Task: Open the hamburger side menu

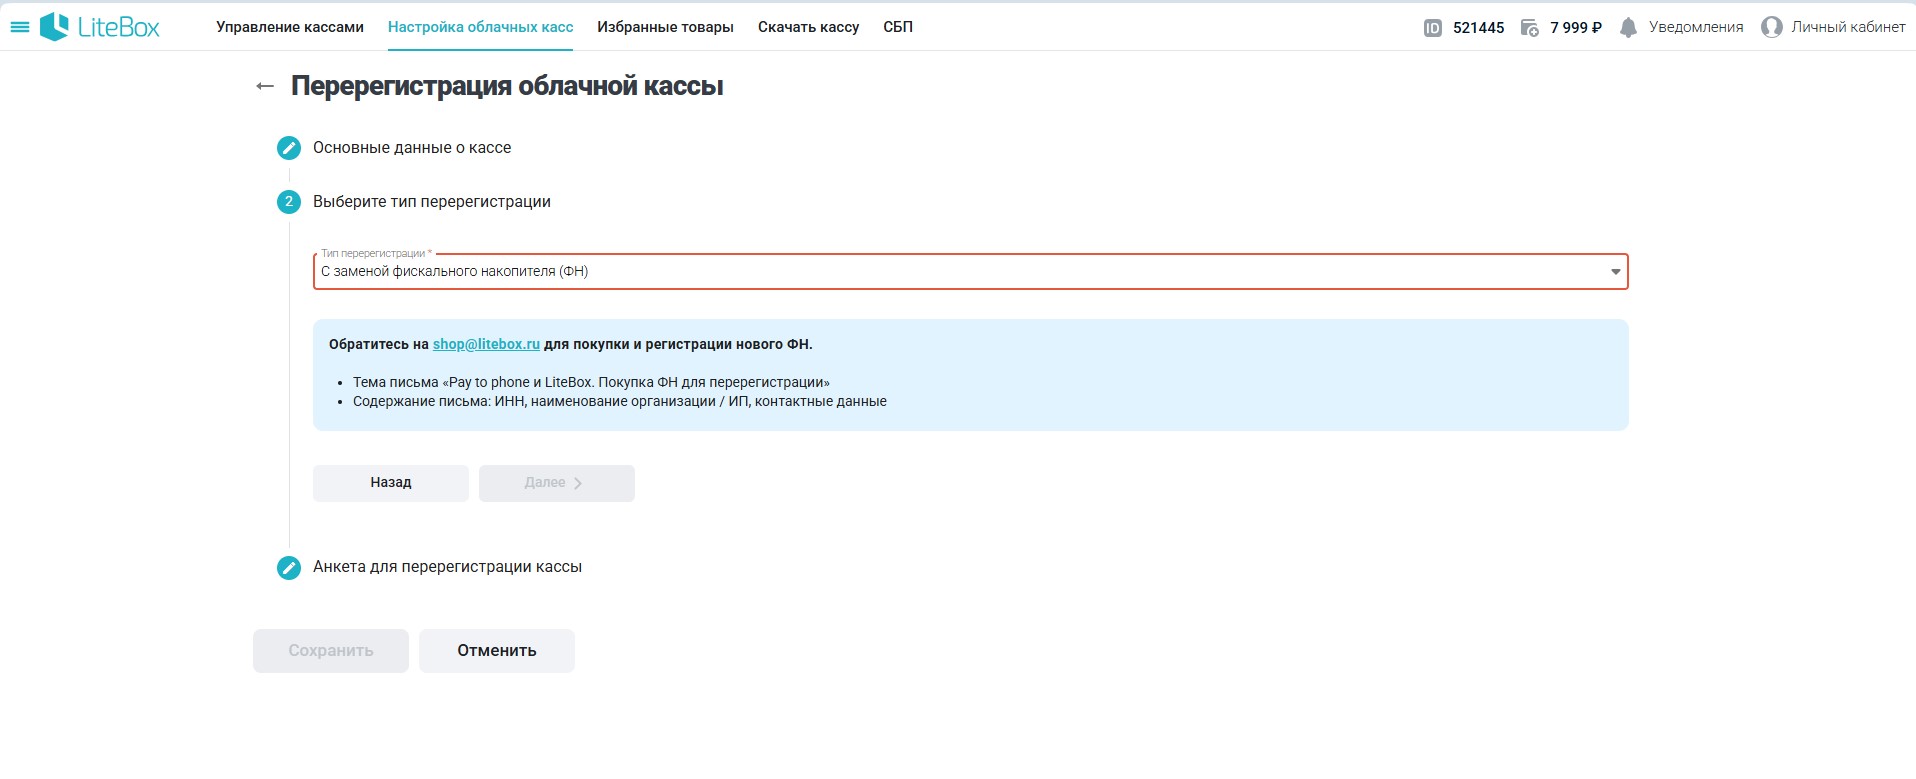Action: tap(19, 27)
